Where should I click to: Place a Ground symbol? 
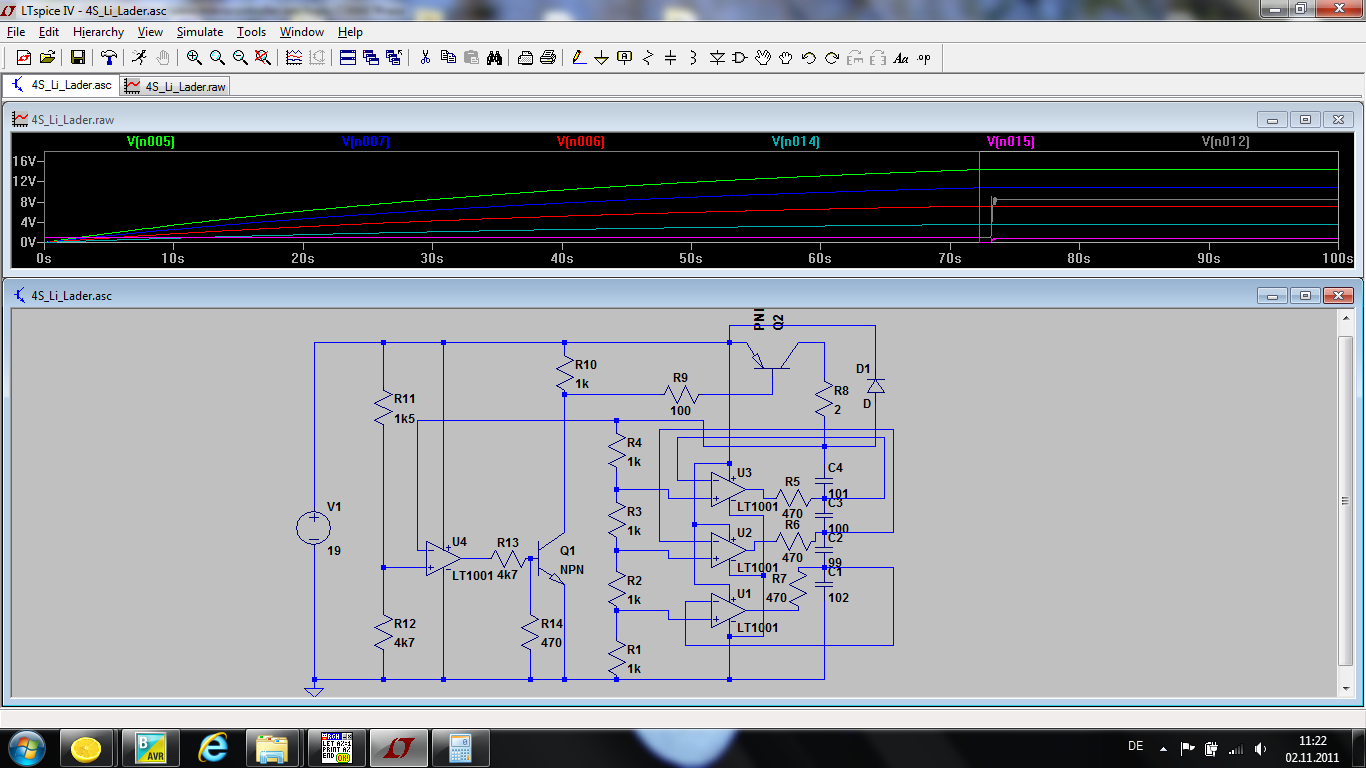602,58
